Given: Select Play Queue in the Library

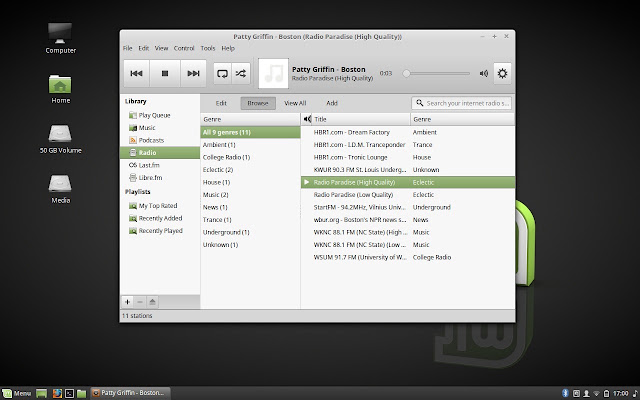Looking at the screenshot, I should [x=160, y=115].
